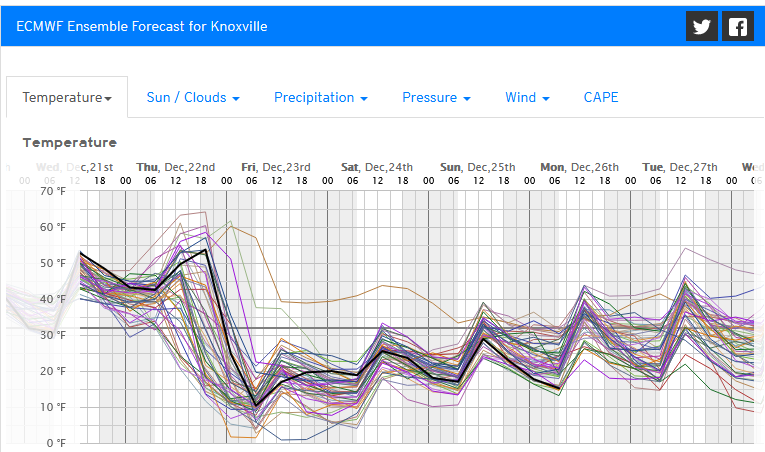Open the Wind tab
The image size is (765, 452).
click(527, 98)
